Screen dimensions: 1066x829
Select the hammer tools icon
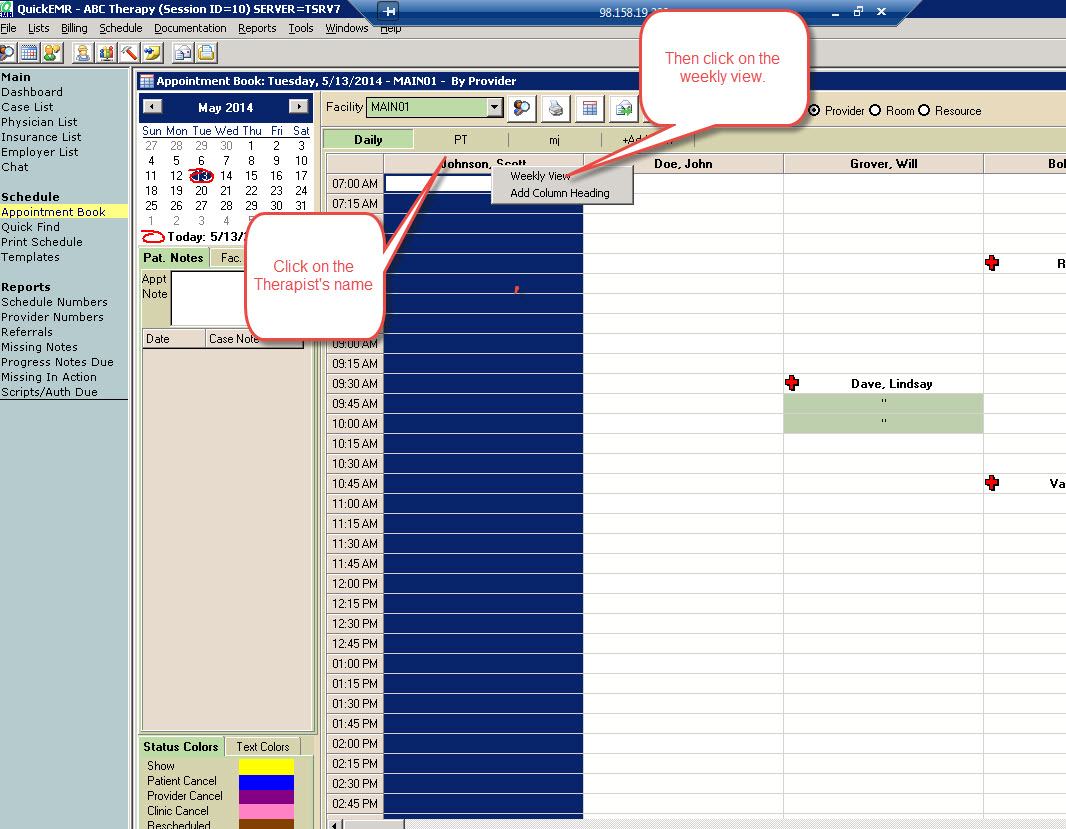pos(129,52)
